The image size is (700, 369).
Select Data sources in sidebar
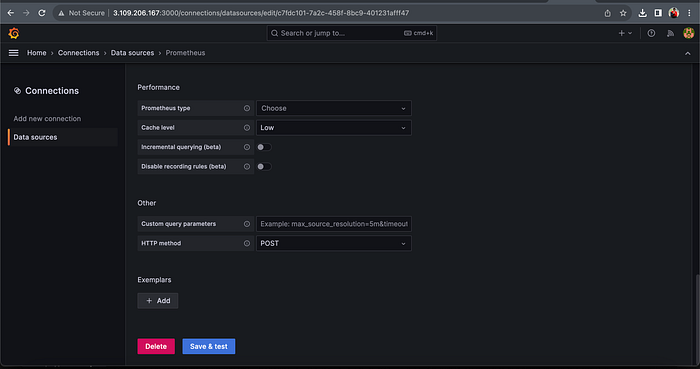(x=63, y=137)
